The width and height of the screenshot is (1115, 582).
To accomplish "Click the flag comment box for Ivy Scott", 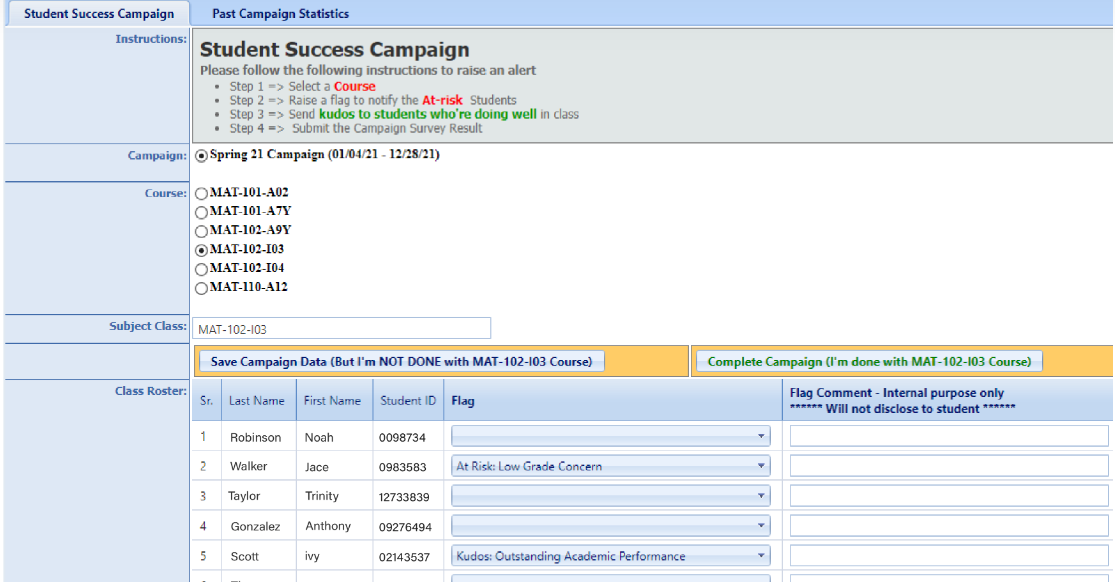I will click(x=948, y=556).
